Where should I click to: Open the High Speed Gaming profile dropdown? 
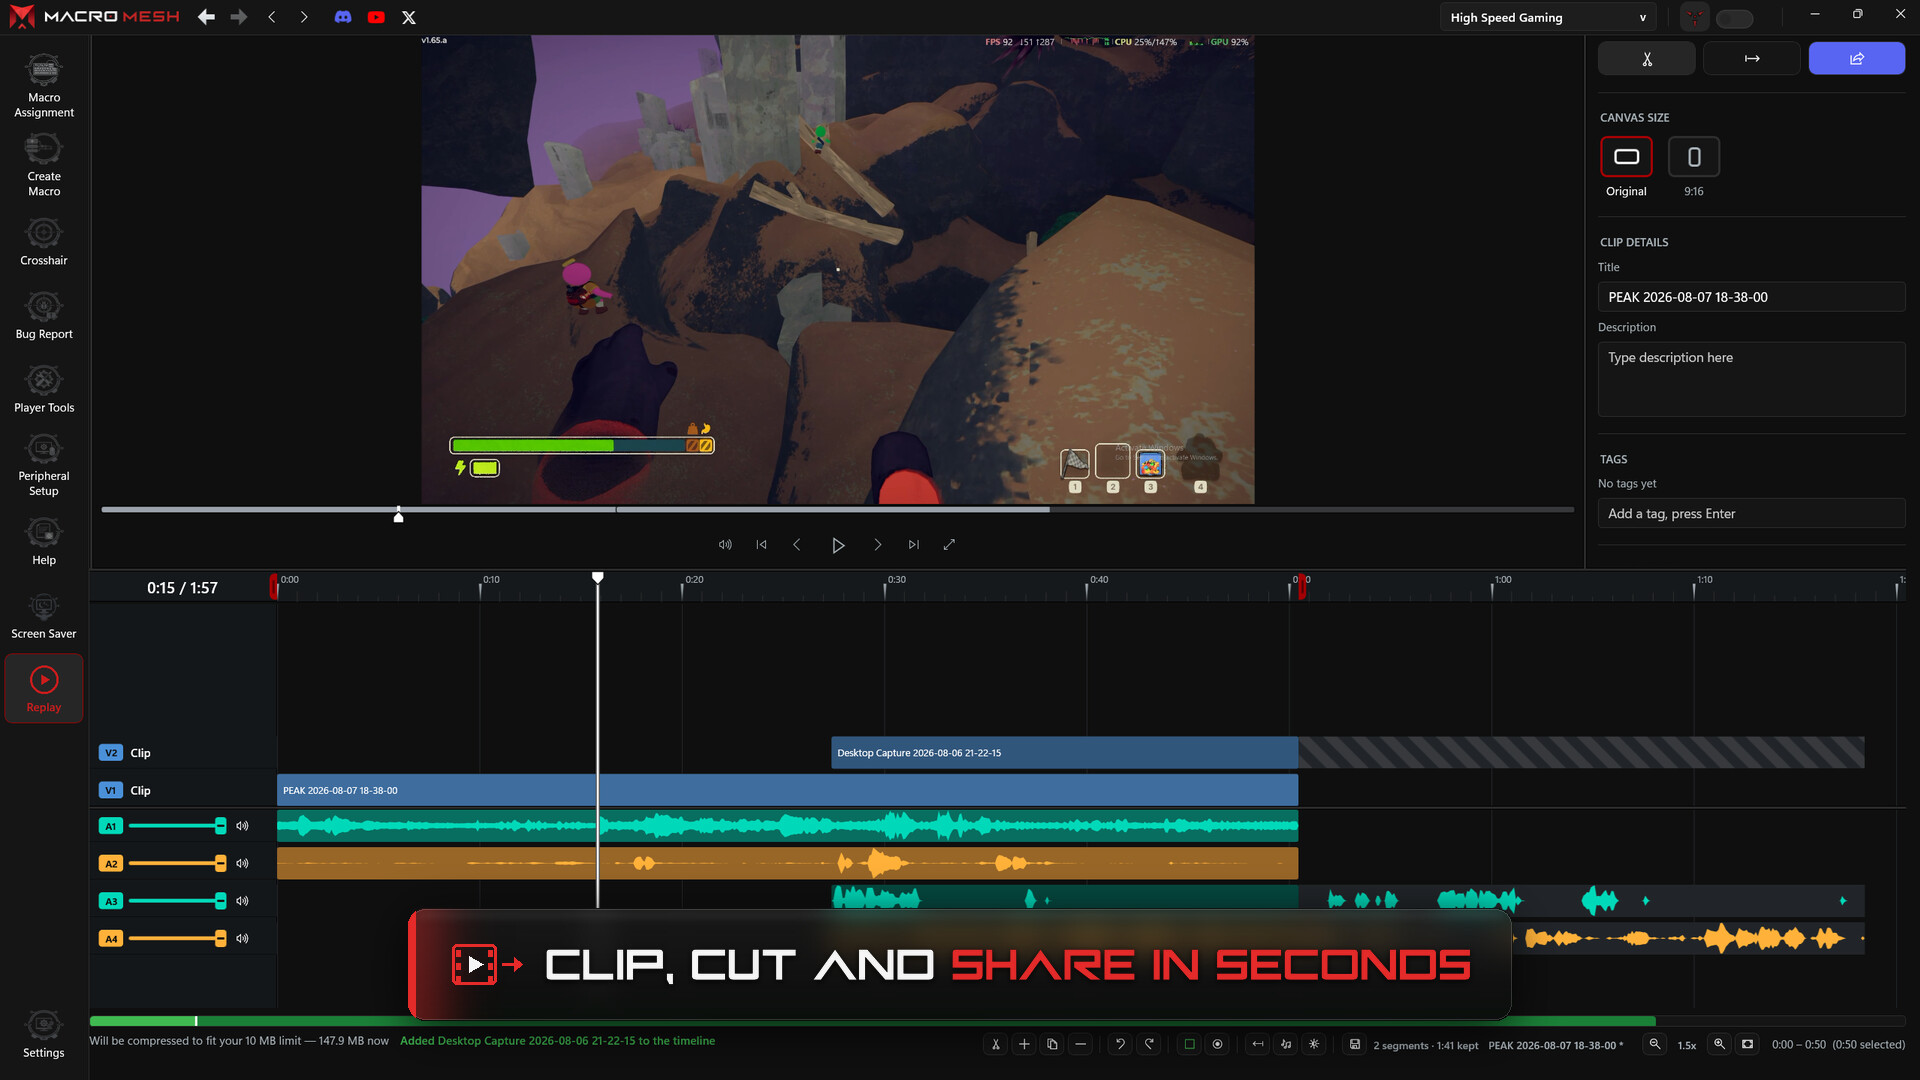1548,17
